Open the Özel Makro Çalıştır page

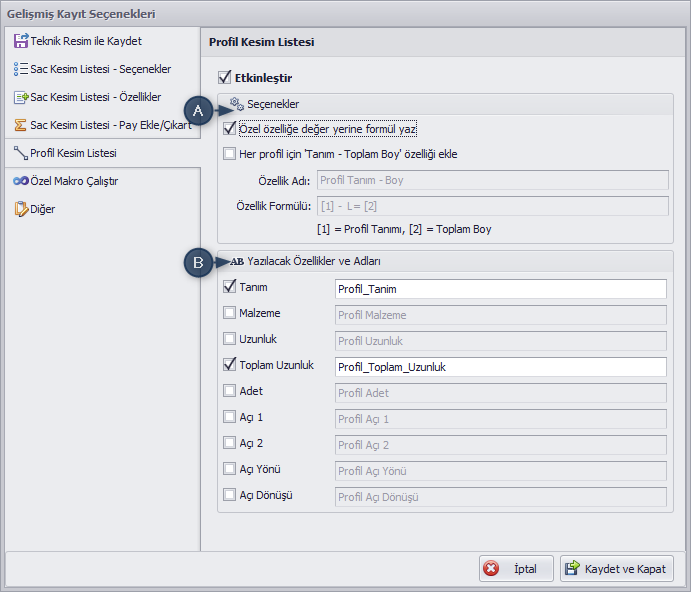tap(103, 181)
